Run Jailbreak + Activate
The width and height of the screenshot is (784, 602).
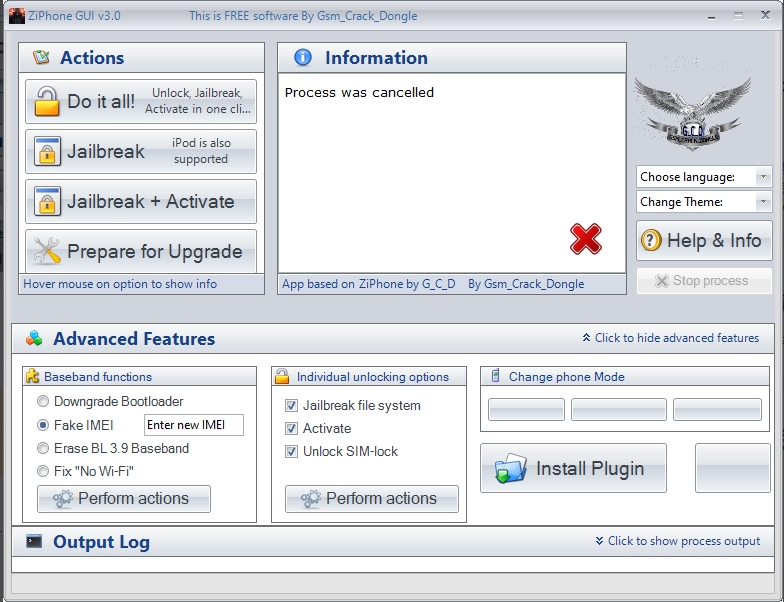click(x=140, y=201)
